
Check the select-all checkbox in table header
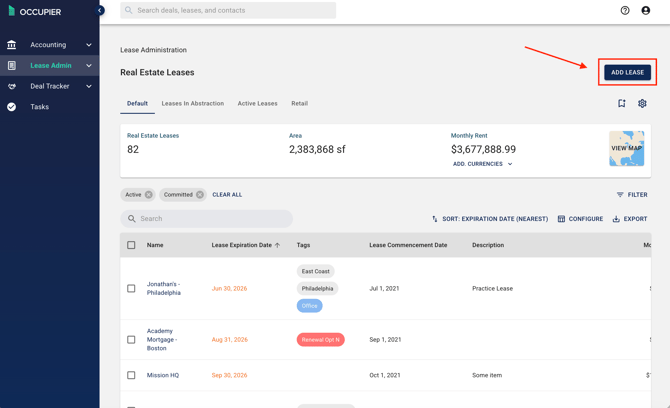tap(131, 245)
